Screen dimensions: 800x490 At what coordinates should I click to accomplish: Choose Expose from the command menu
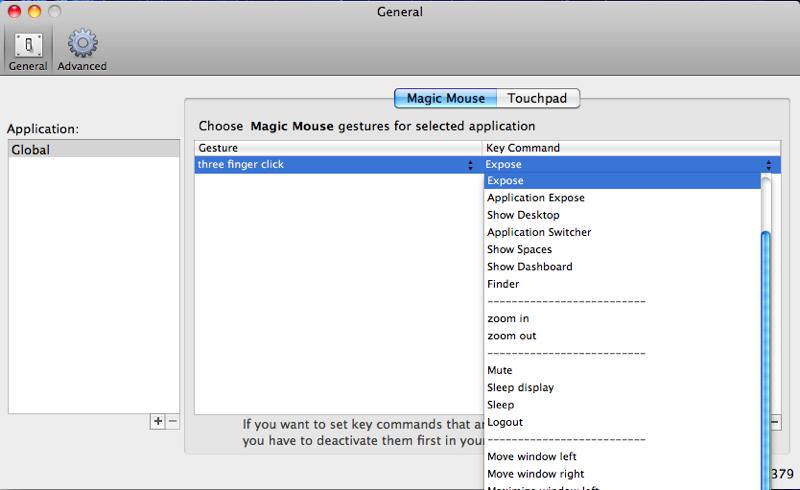pyautogui.click(x=622, y=181)
